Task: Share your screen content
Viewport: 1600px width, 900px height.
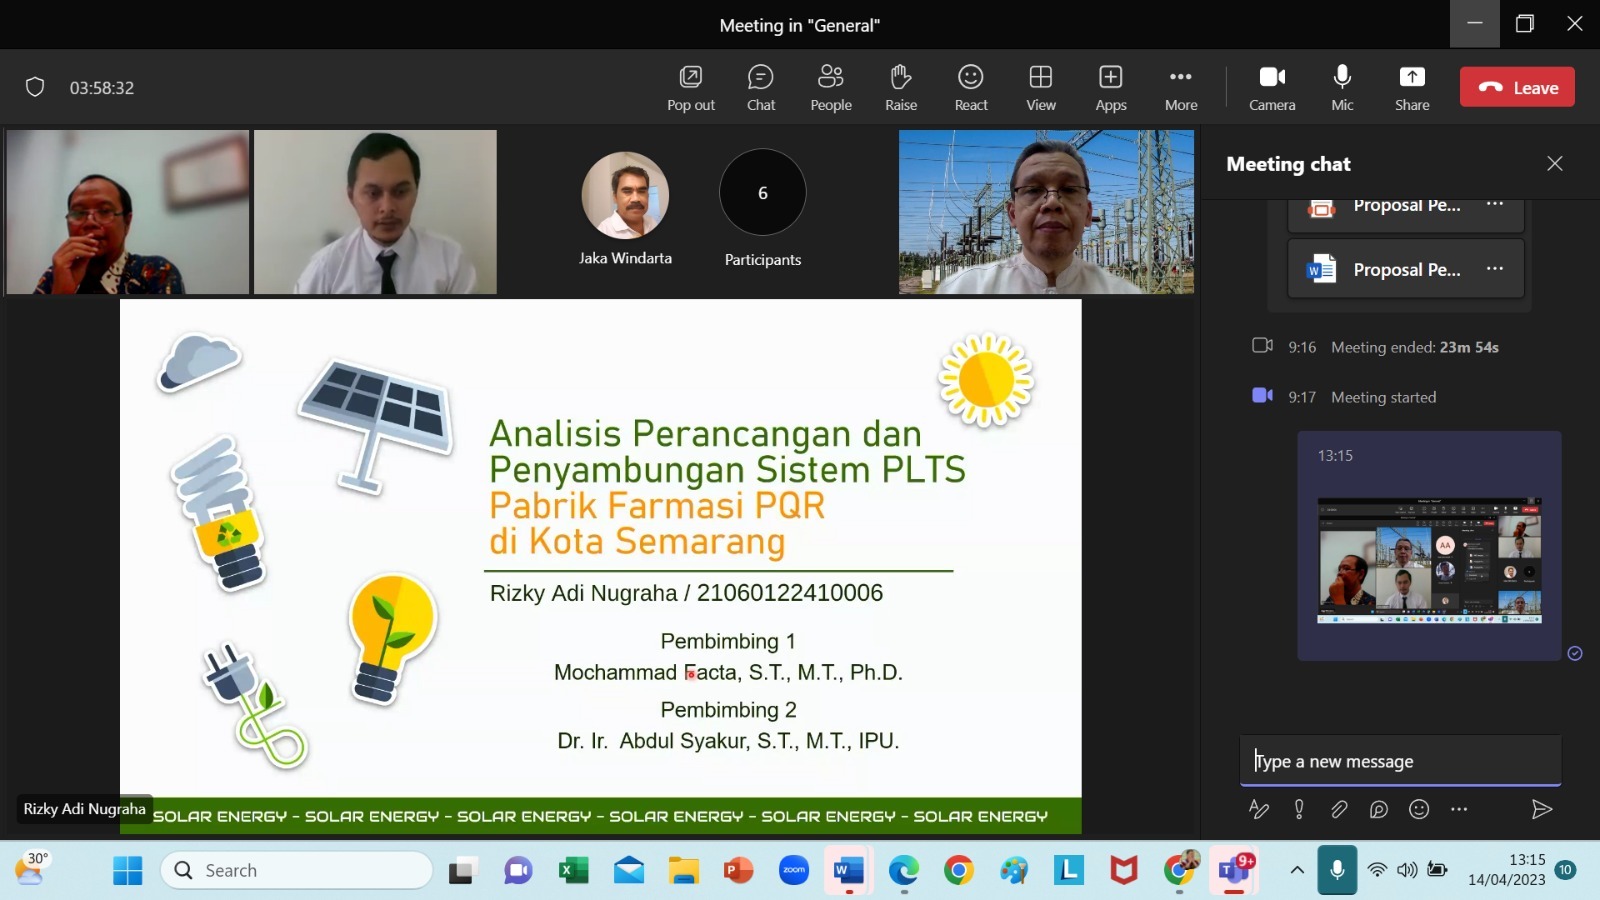Action: (x=1412, y=87)
